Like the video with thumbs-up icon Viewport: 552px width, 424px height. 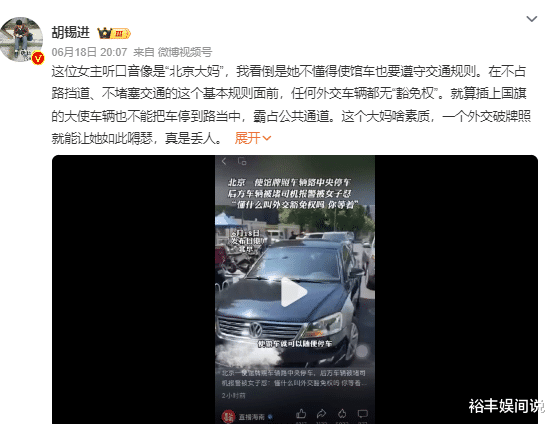point(301,413)
